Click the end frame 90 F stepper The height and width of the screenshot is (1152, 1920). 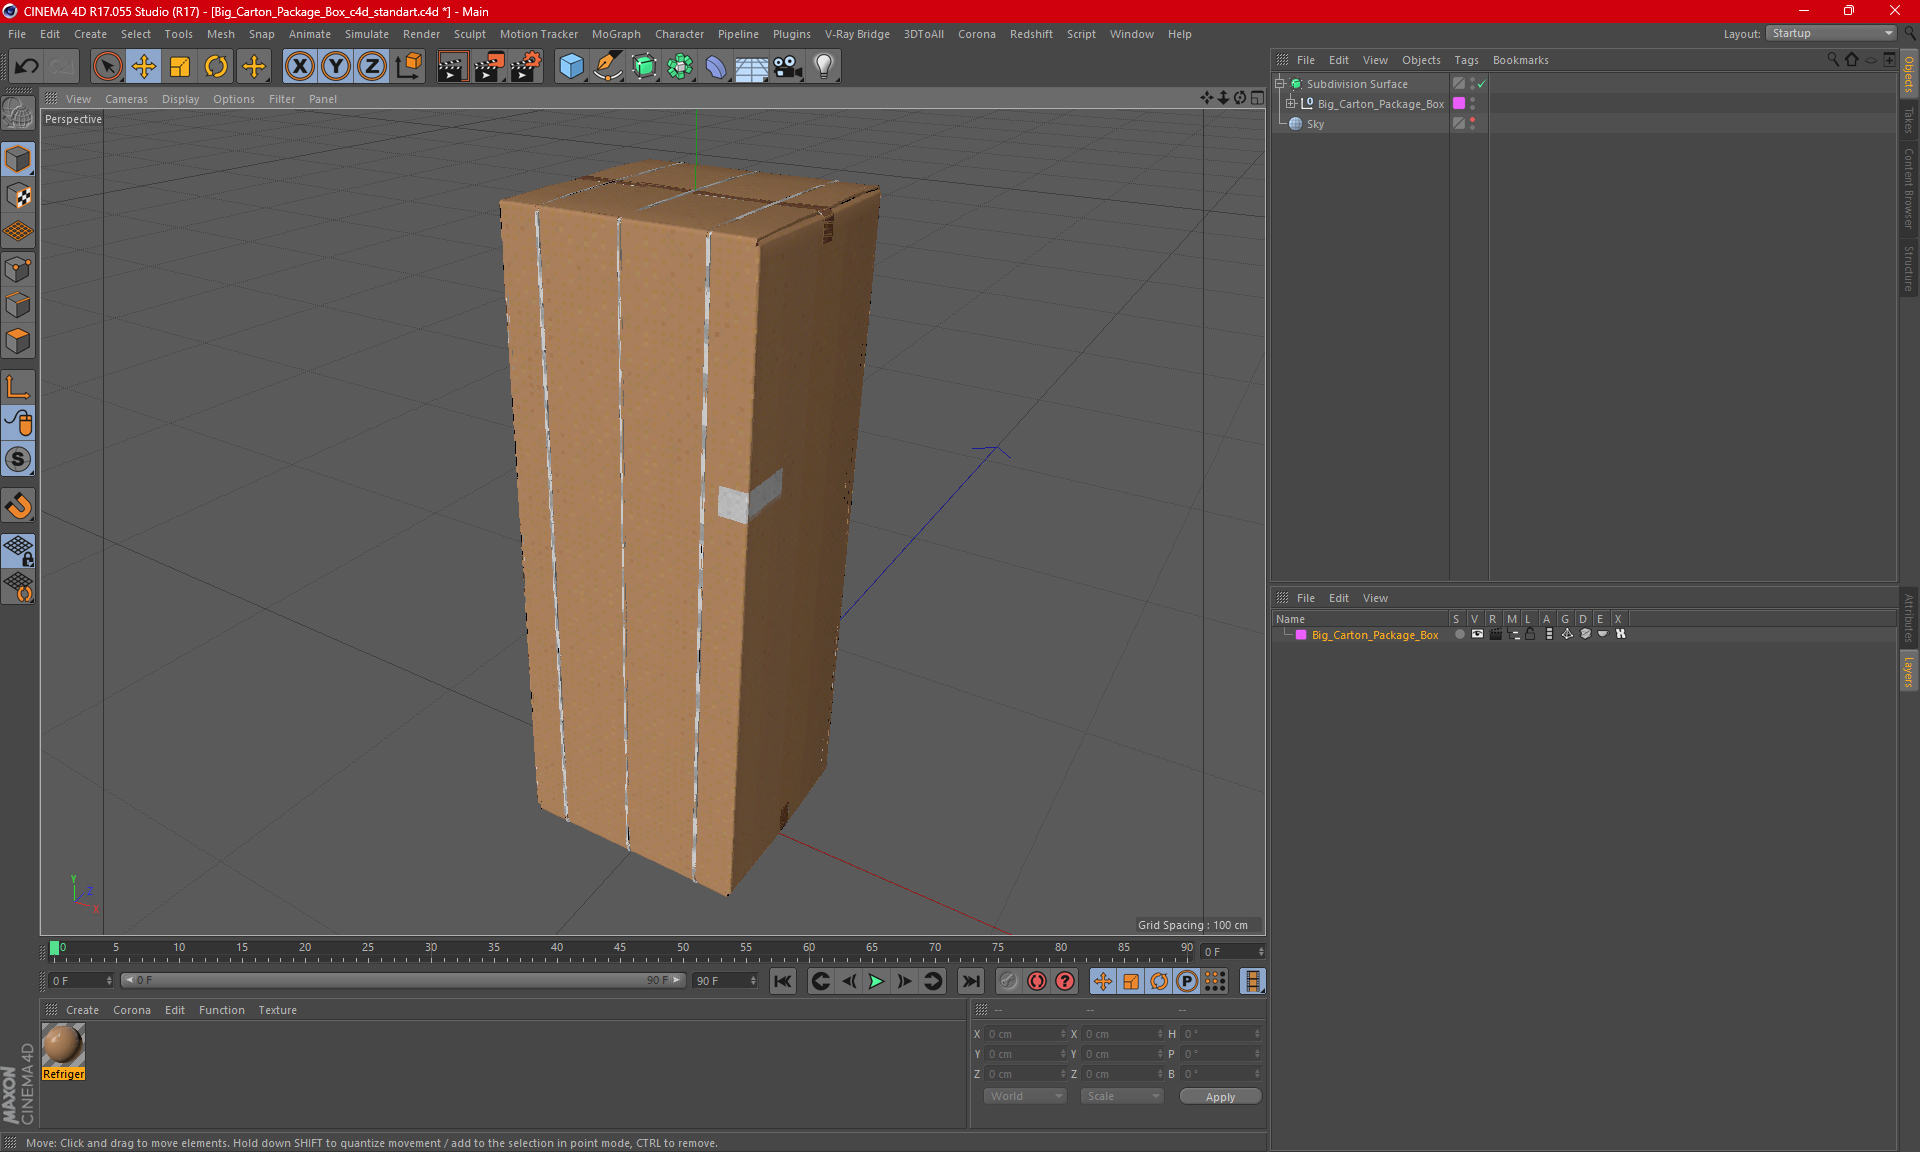pyautogui.click(x=753, y=981)
